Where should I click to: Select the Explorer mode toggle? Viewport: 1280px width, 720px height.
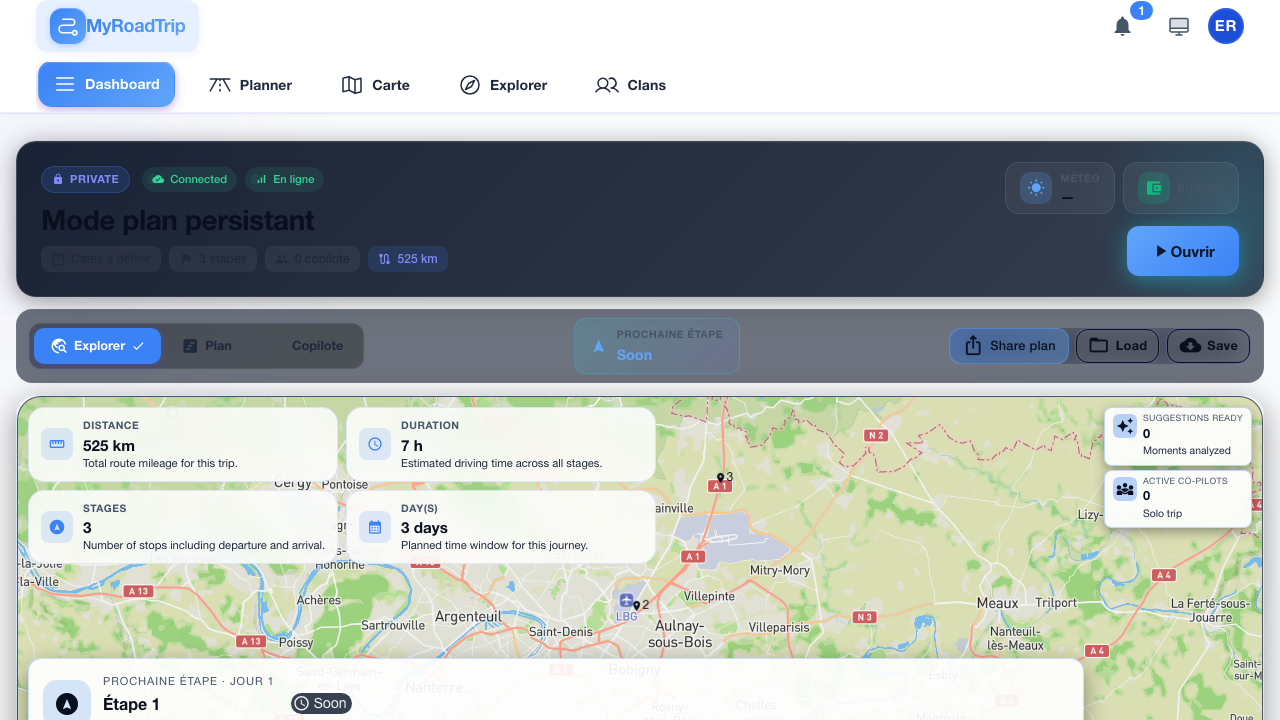point(97,346)
